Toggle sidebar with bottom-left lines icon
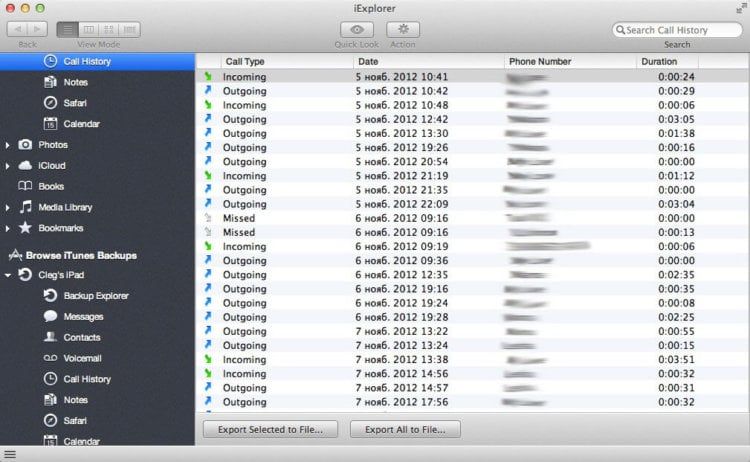 click(10, 454)
